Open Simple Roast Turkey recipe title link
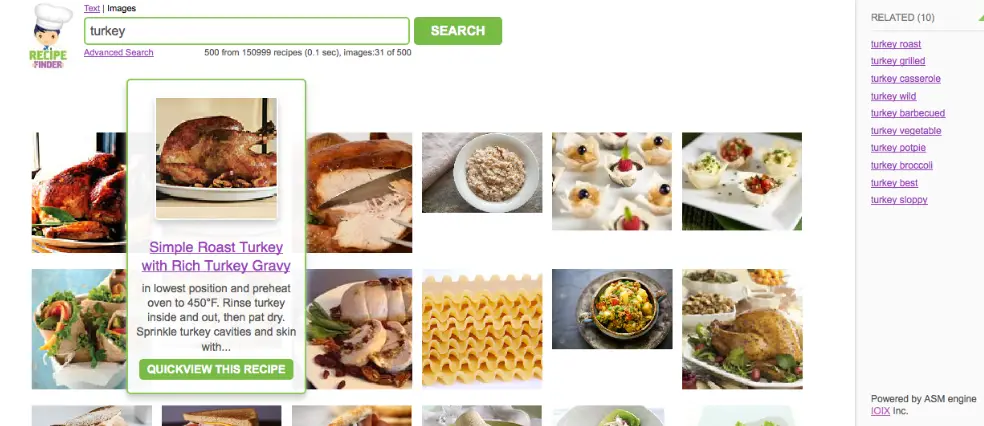This screenshot has height=426, width=984. (x=216, y=256)
